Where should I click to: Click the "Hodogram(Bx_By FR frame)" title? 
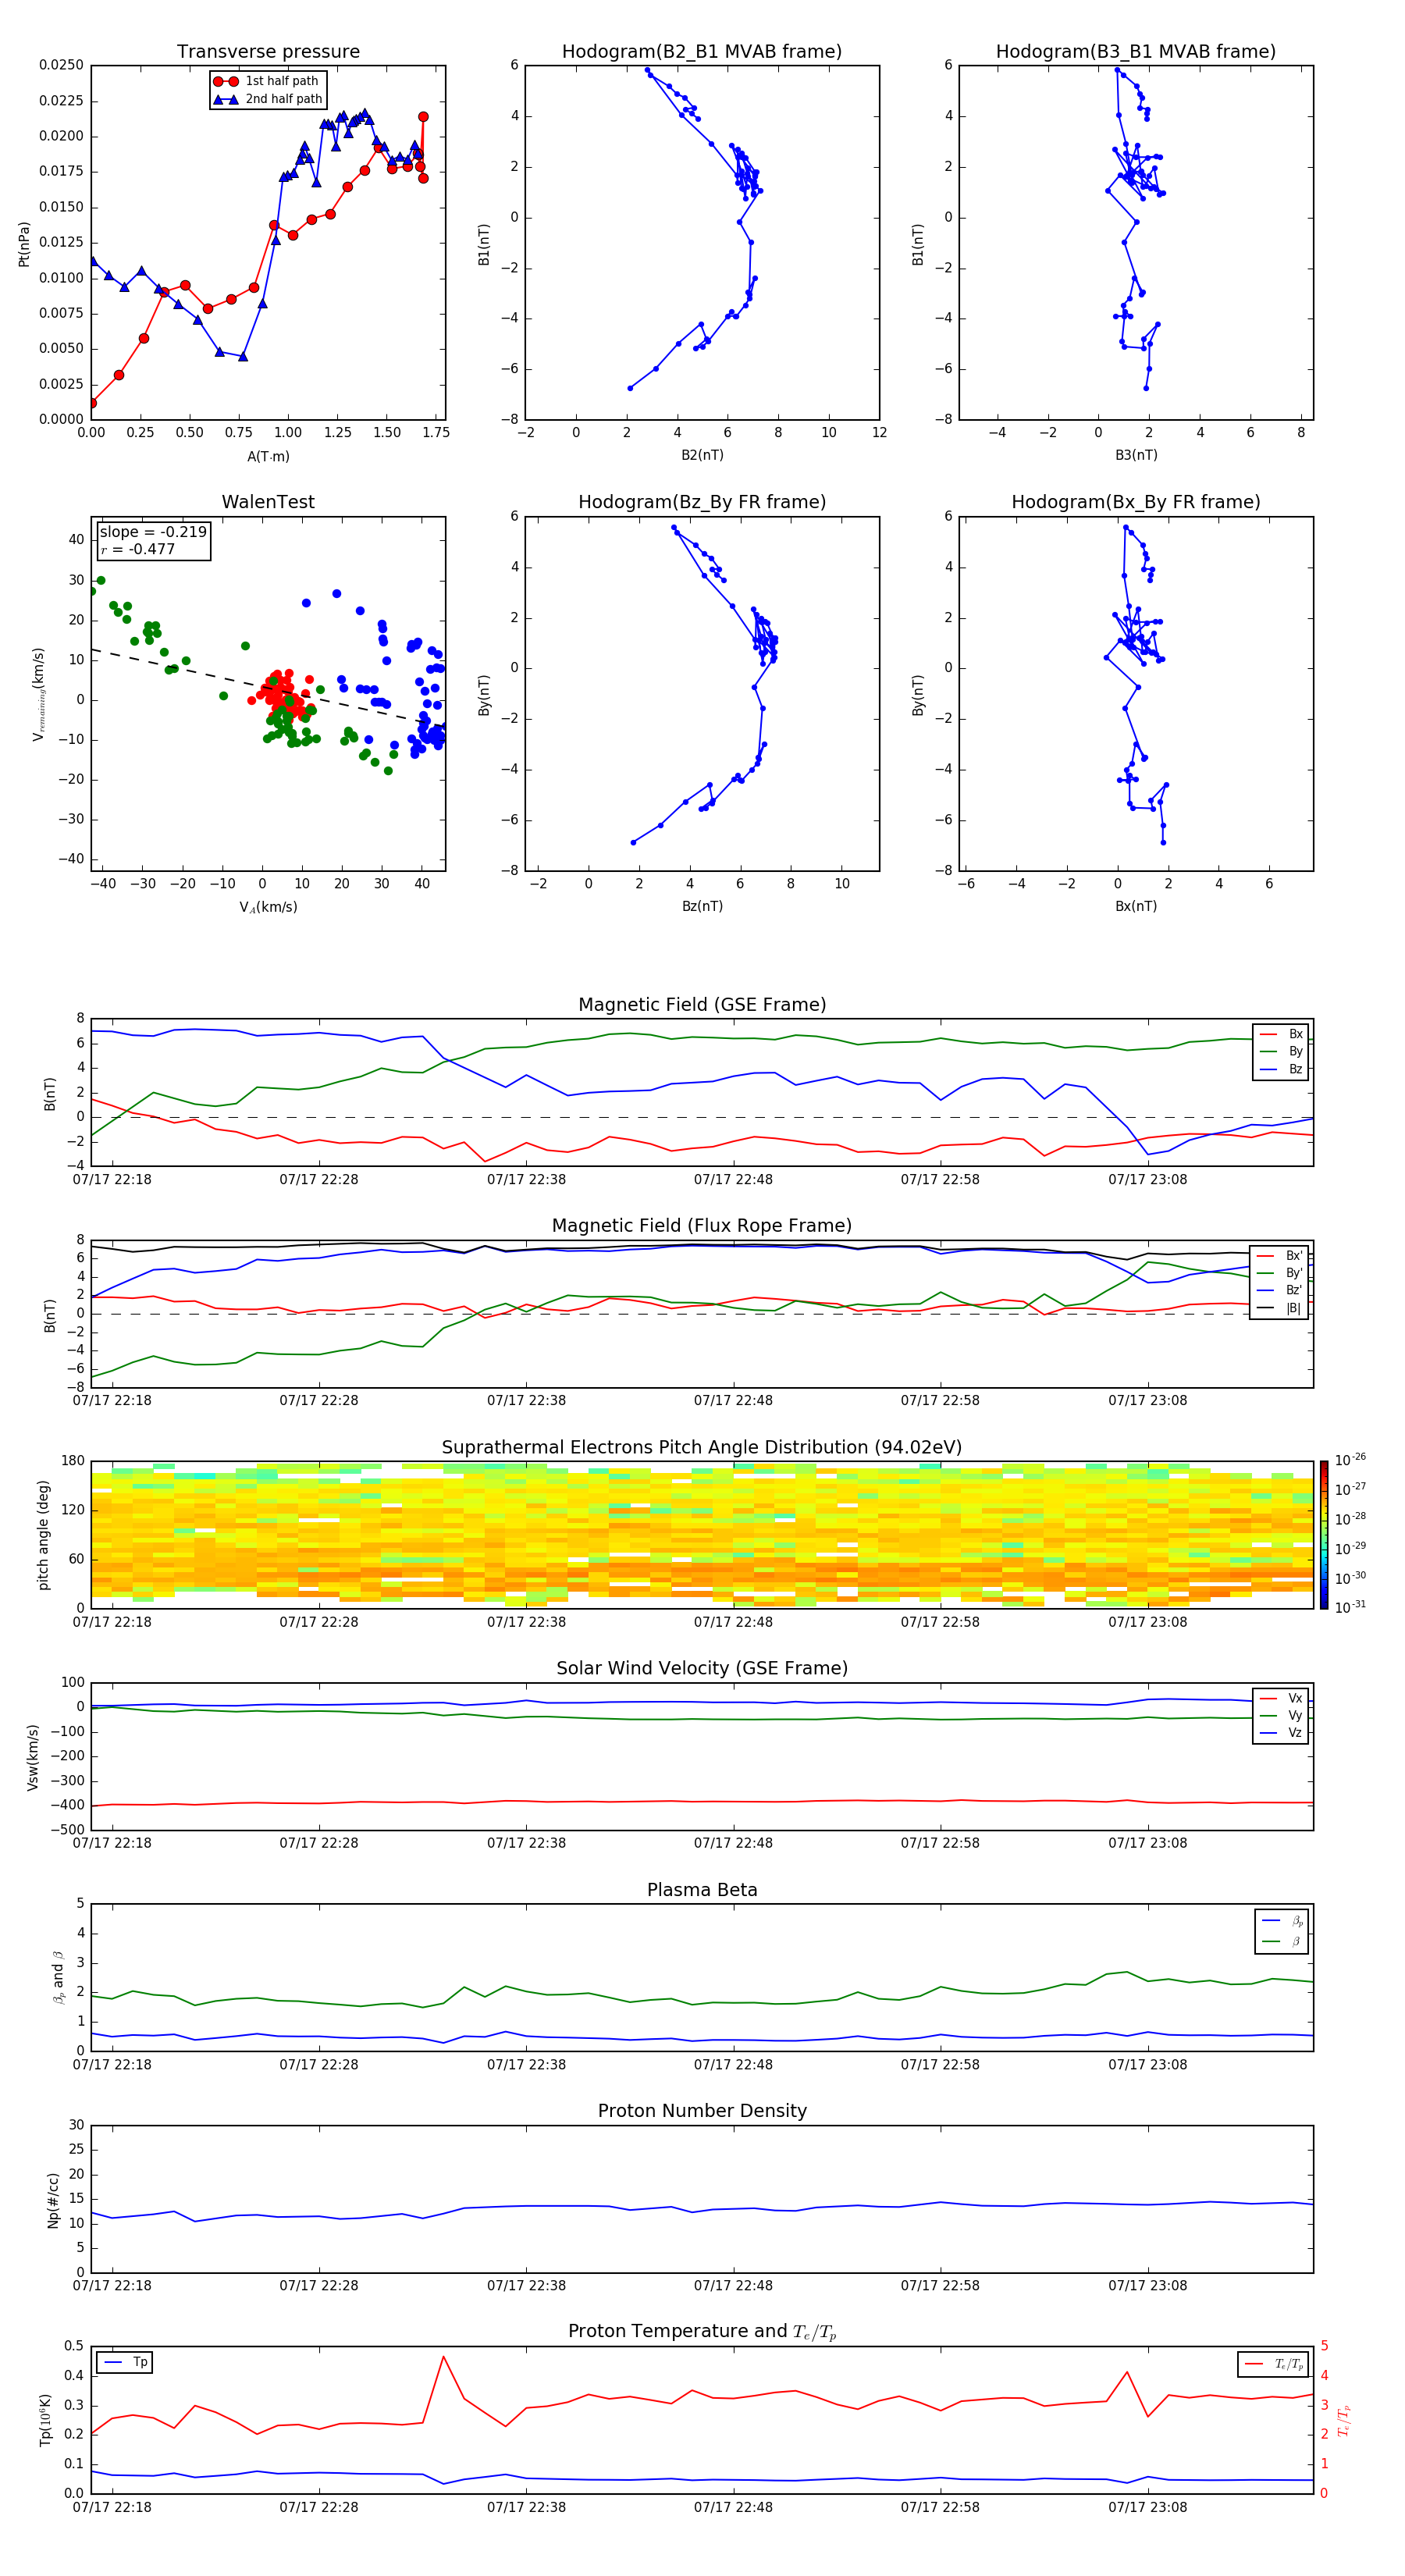(1136, 502)
